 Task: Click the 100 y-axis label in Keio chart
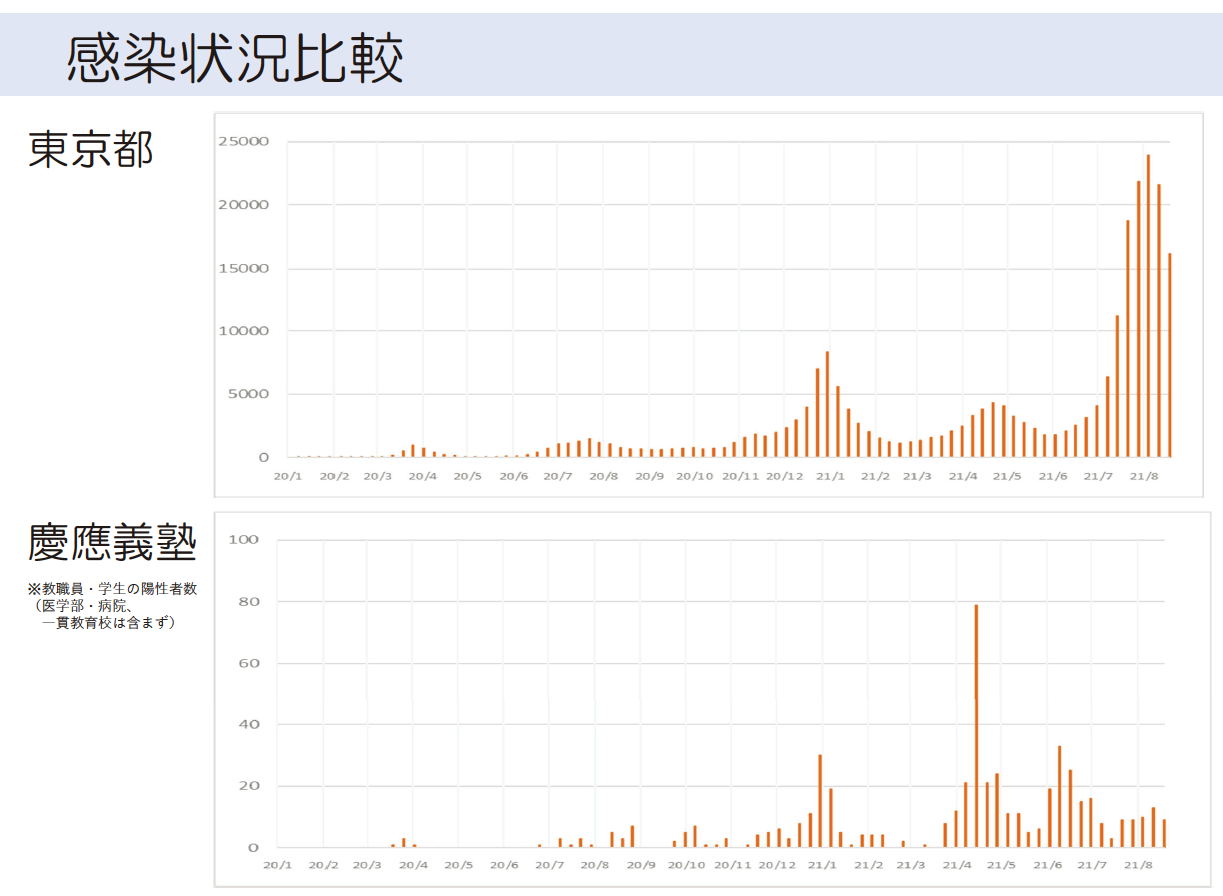point(245,540)
